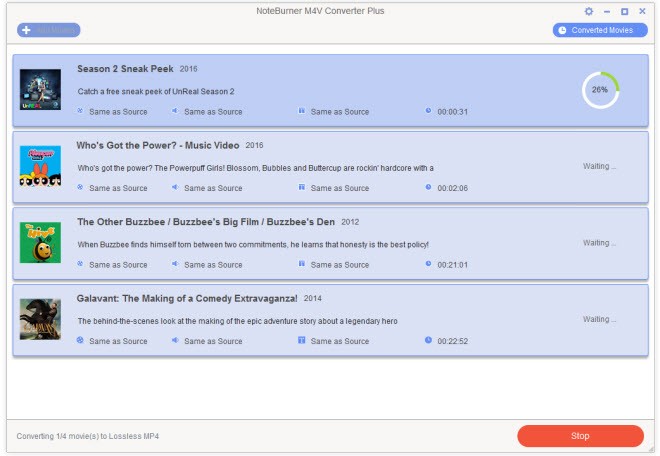Click description about Buzzbee torn between two commitments
This screenshot has width=660, height=456.
[253, 245]
